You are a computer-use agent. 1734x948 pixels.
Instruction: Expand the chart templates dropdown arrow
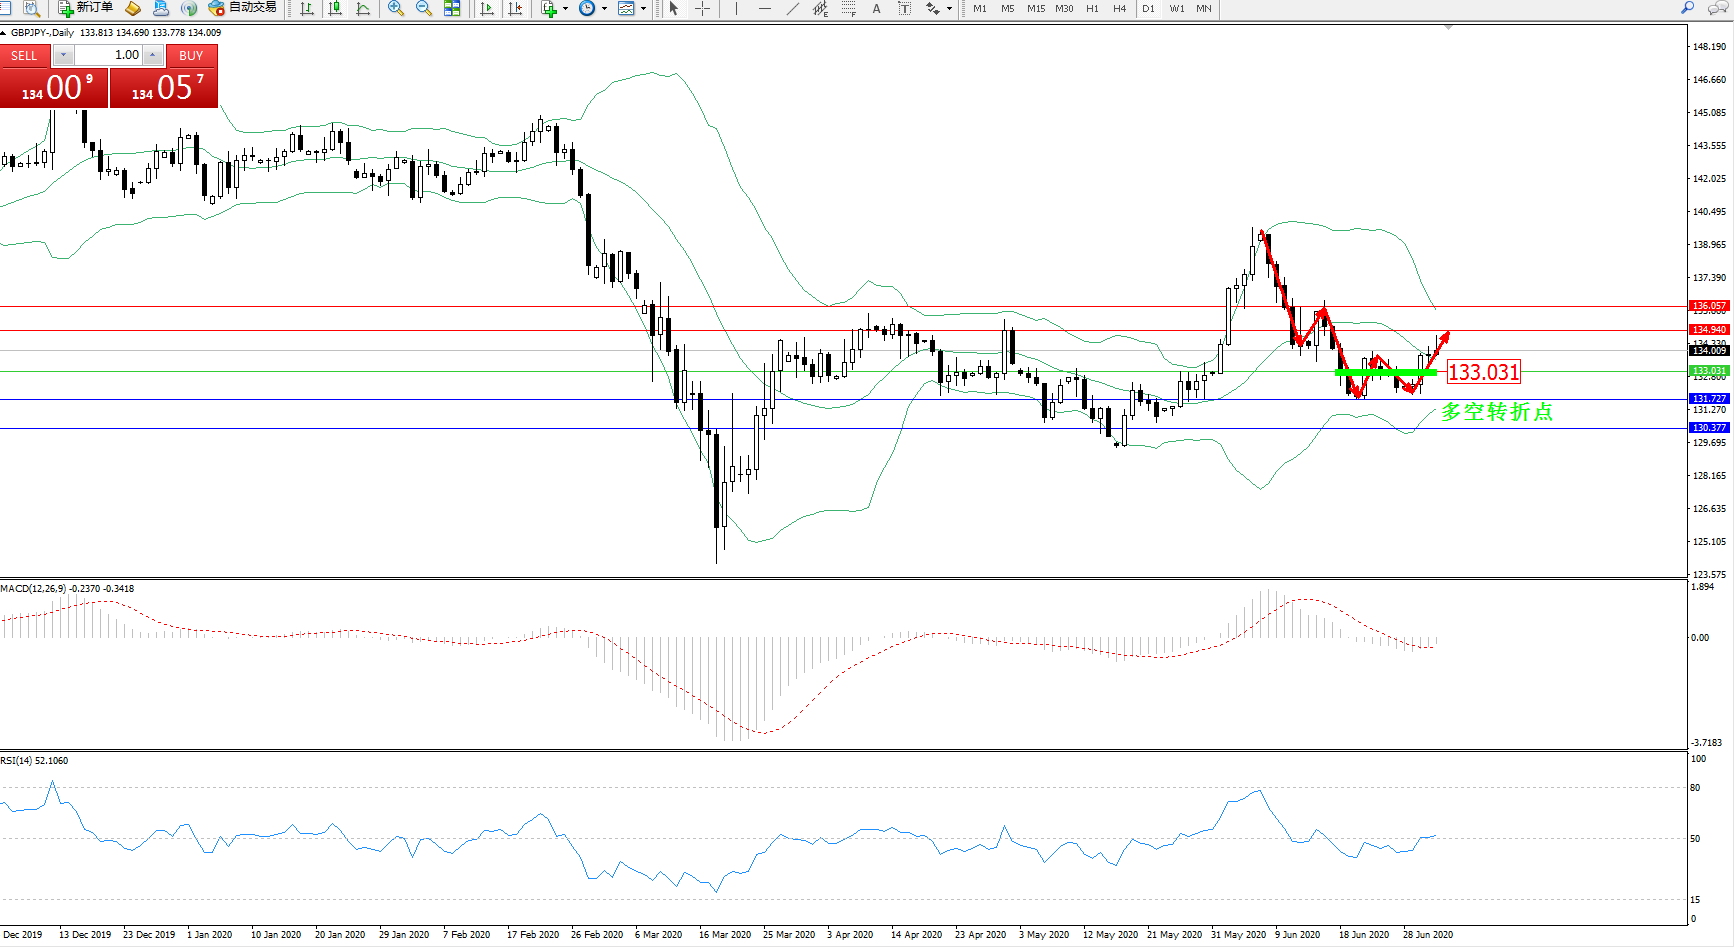(643, 8)
